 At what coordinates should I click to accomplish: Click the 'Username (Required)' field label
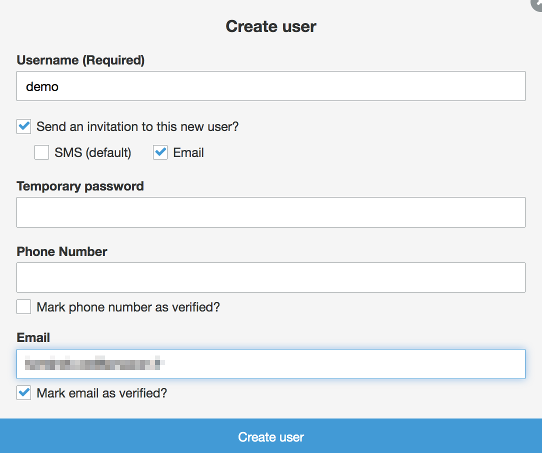(81, 60)
